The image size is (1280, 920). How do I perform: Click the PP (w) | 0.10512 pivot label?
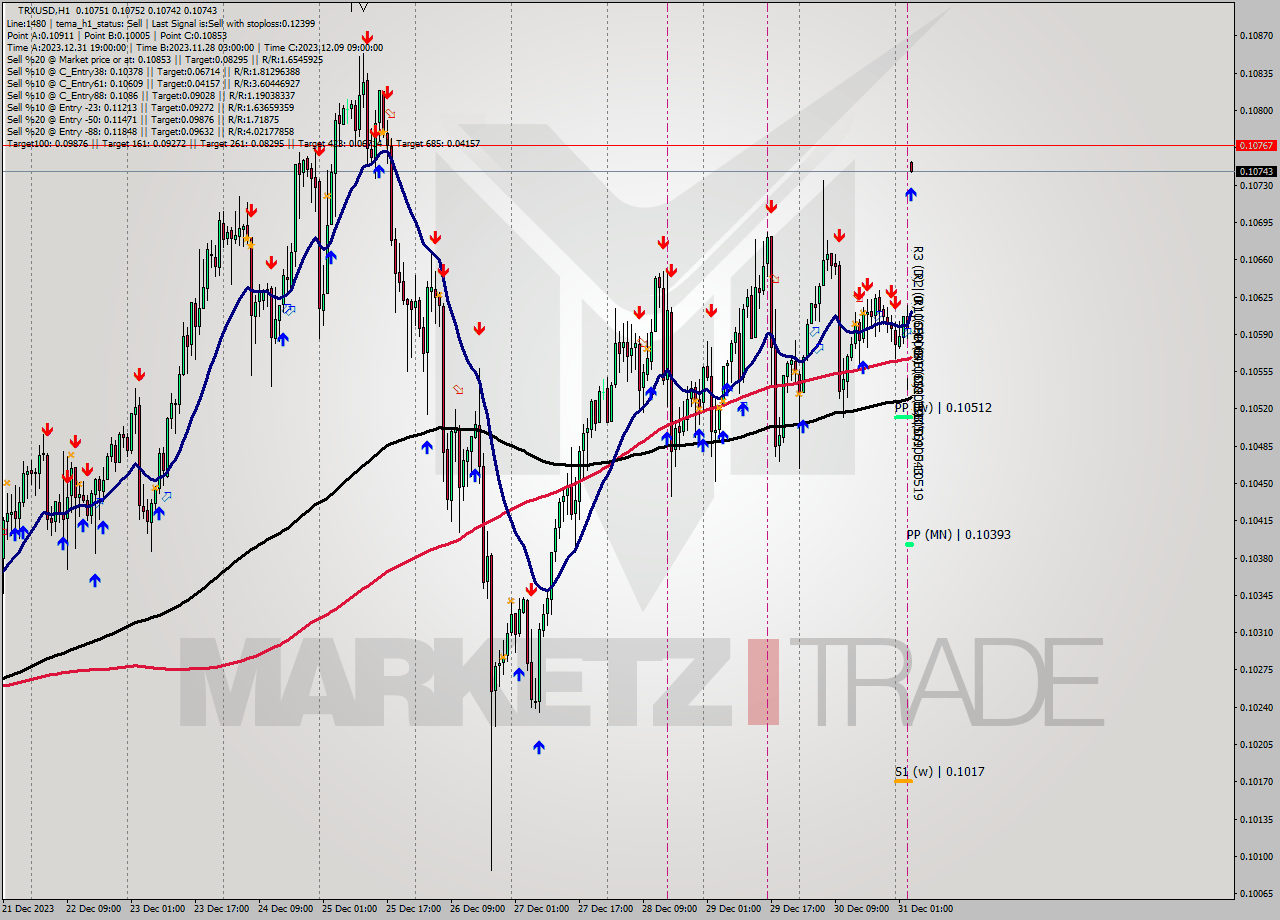point(943,408)
